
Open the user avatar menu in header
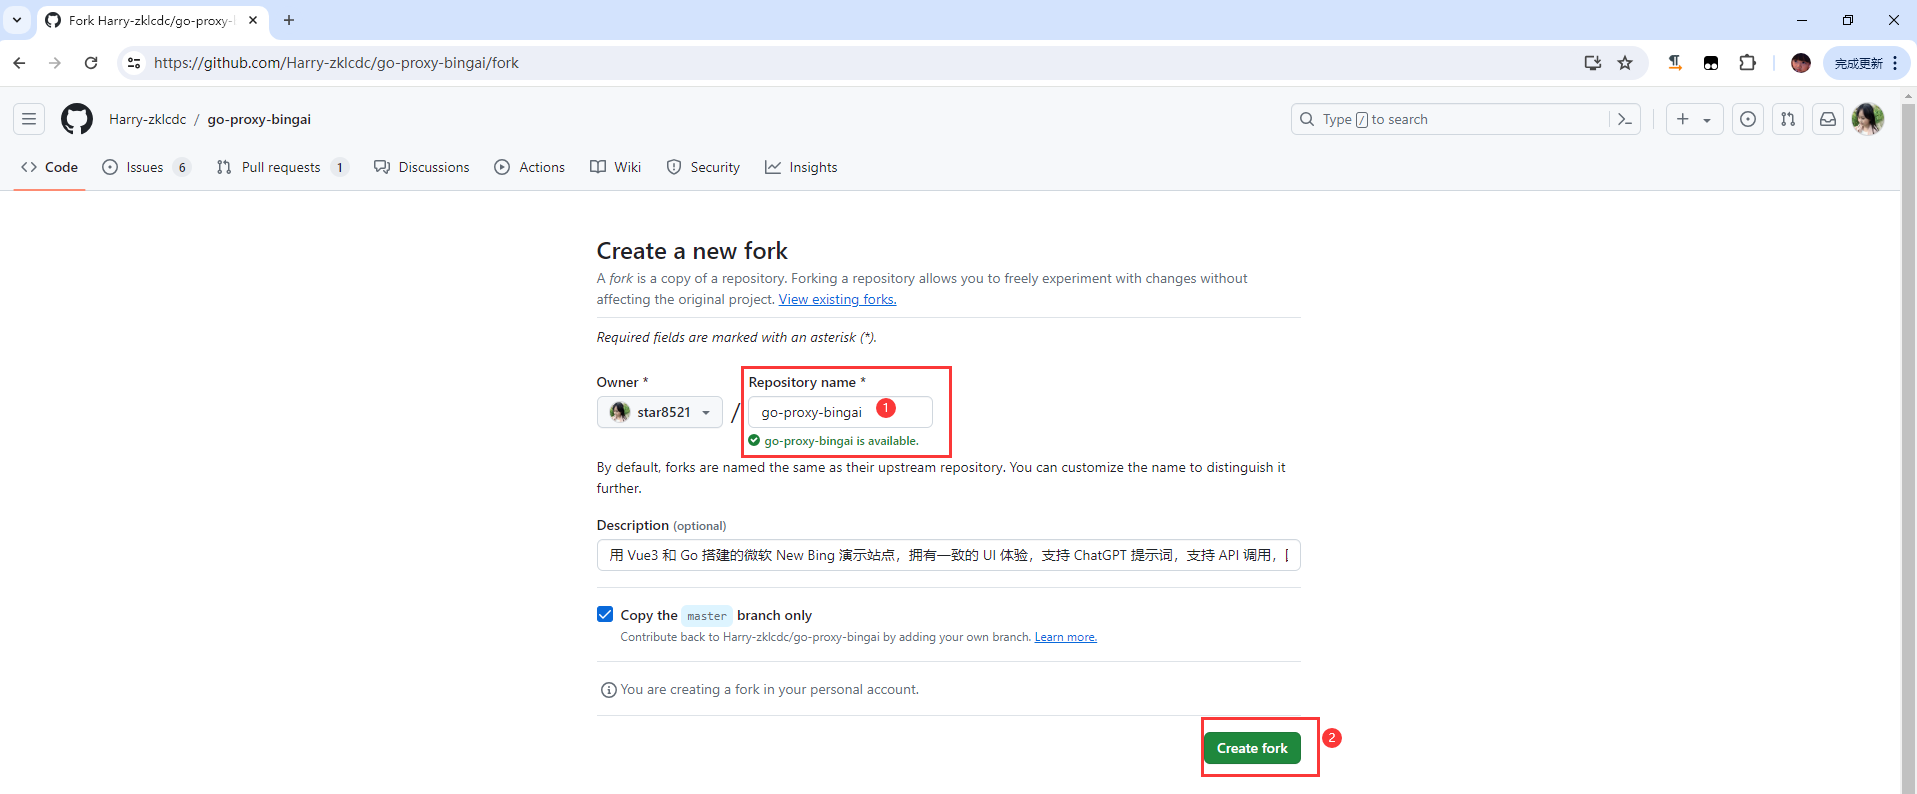pyautogui.click(x=1868, y=119)
